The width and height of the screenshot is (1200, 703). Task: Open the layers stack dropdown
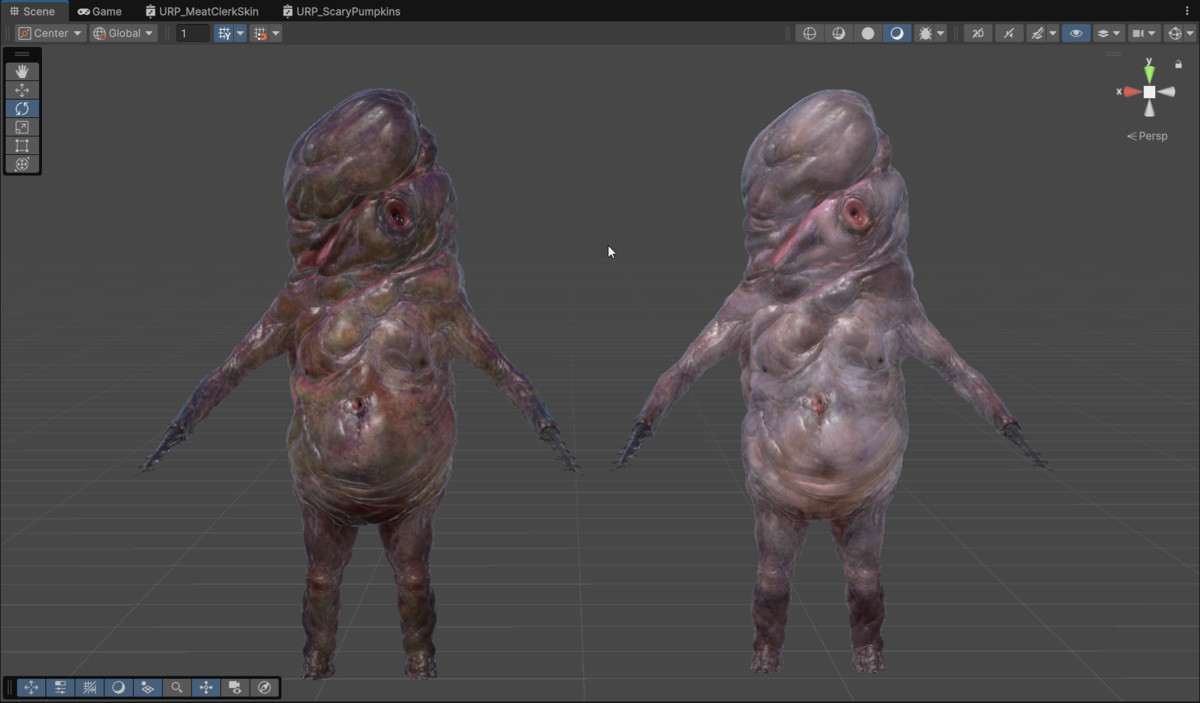tap(1107, 33)
